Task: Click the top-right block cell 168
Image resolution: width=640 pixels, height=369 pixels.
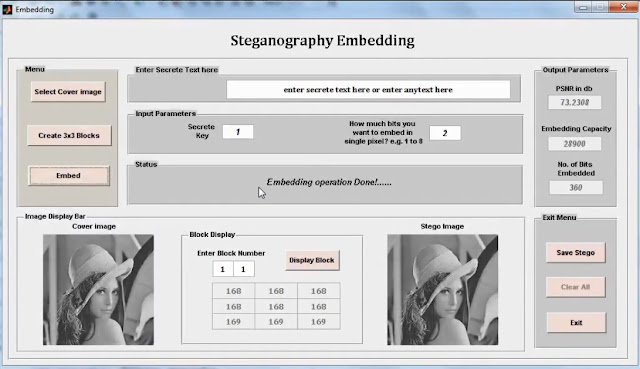Action: point(318,291)
